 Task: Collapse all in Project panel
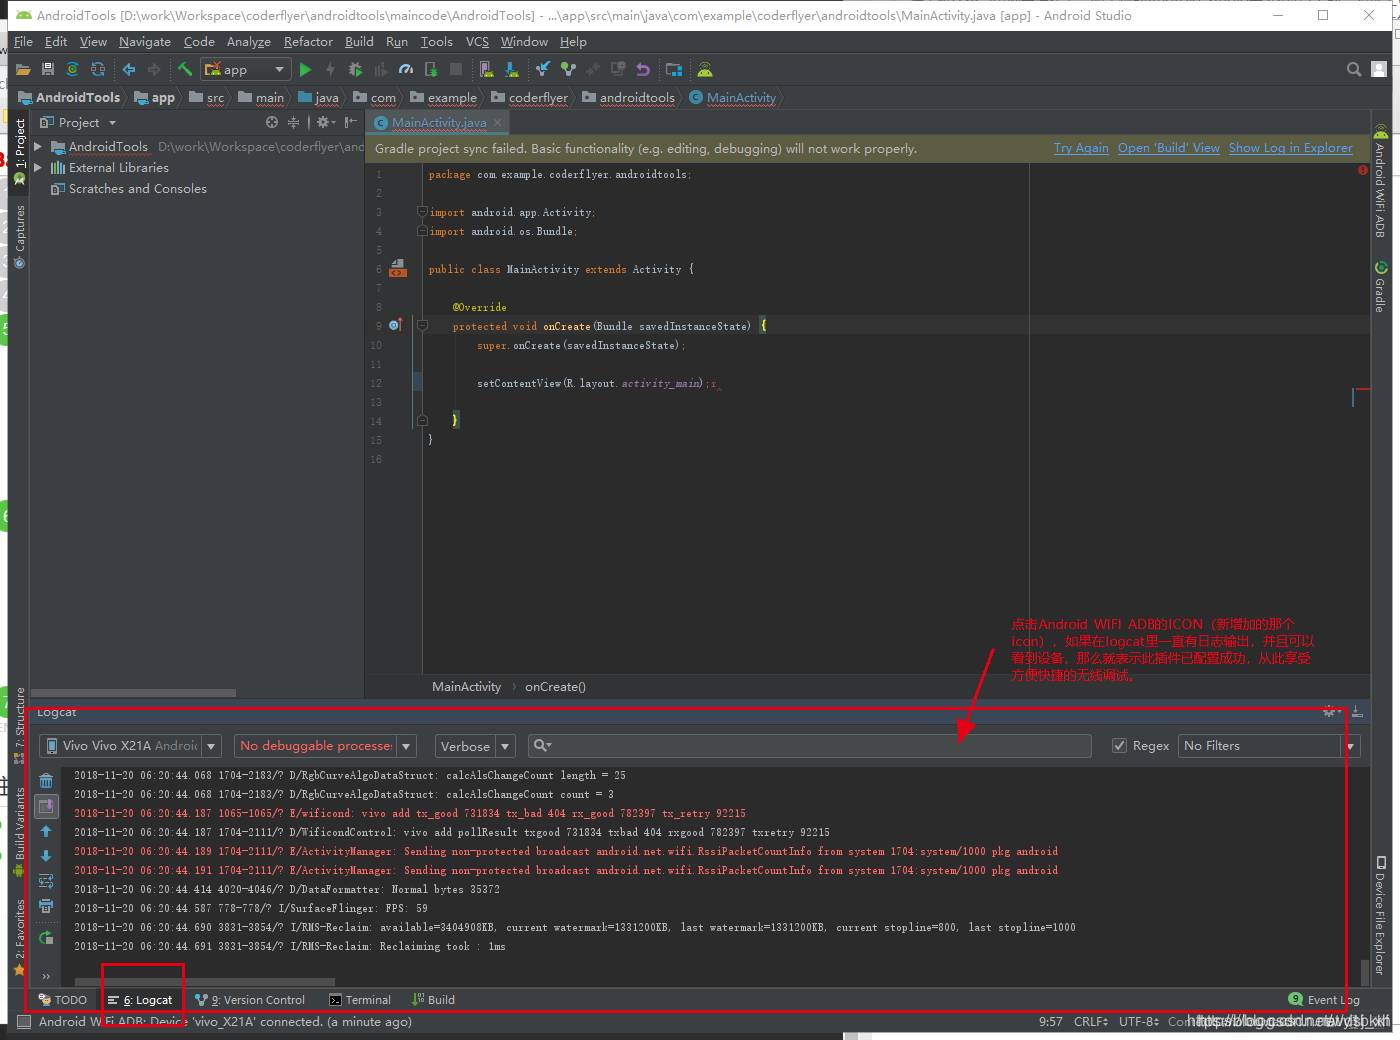[293, 122]
